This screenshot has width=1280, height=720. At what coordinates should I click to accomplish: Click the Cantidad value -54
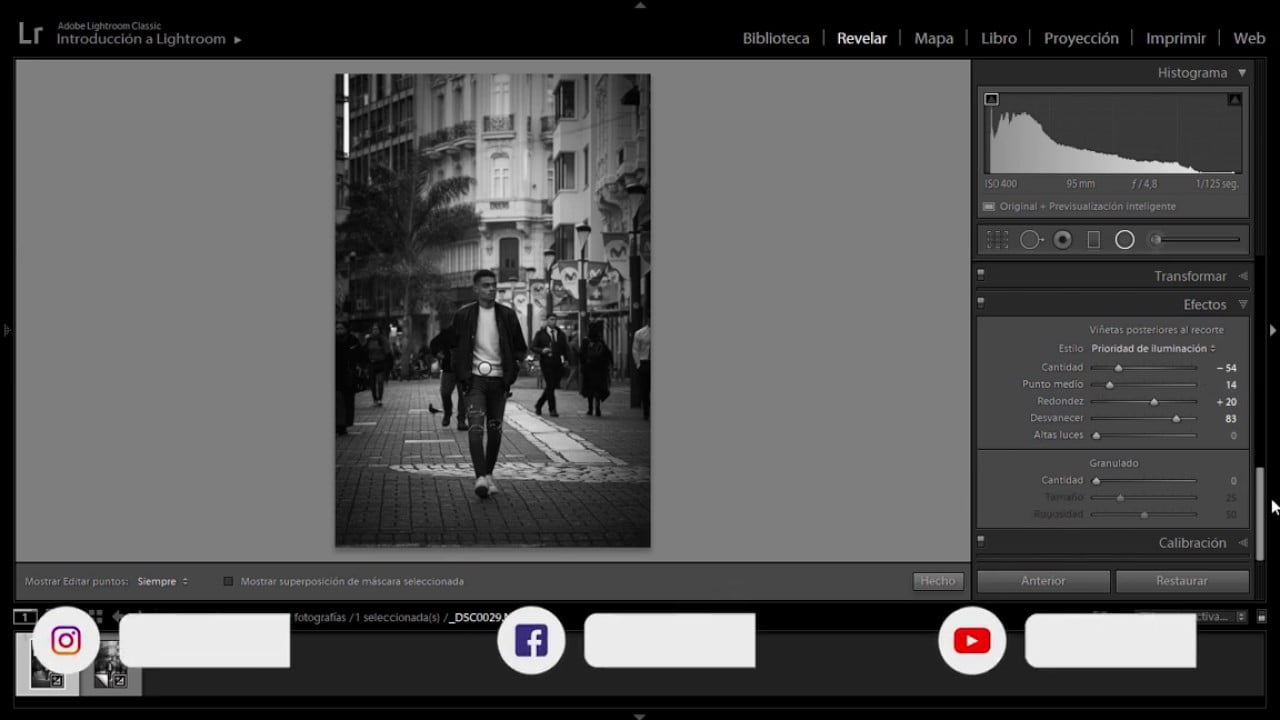[1227, 368]
